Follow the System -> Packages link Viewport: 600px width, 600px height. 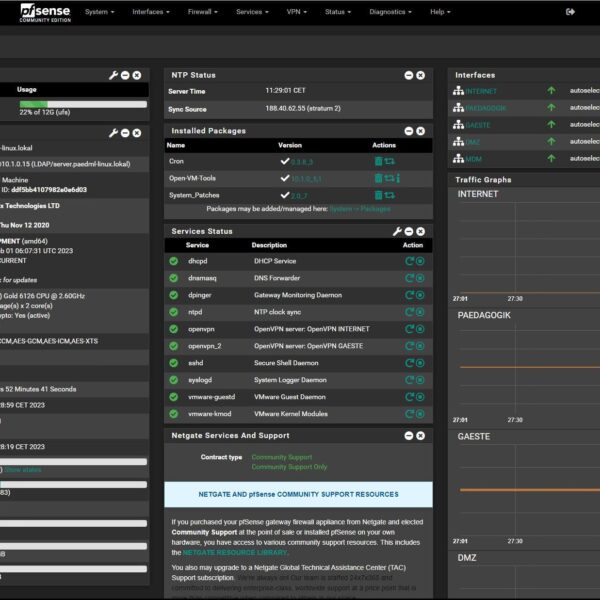(x=360, y=209)
